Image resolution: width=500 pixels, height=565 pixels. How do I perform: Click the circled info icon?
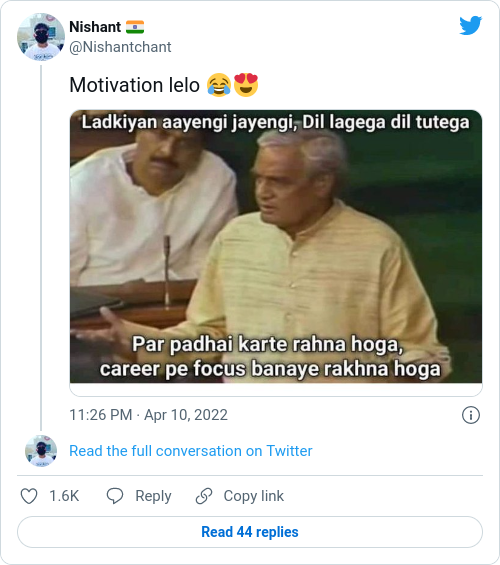pos(471,415)
